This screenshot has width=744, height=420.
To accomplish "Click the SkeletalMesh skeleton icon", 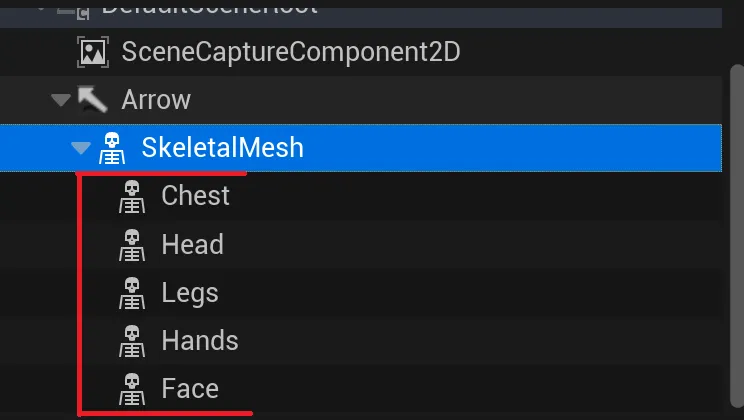I will 113,149.
